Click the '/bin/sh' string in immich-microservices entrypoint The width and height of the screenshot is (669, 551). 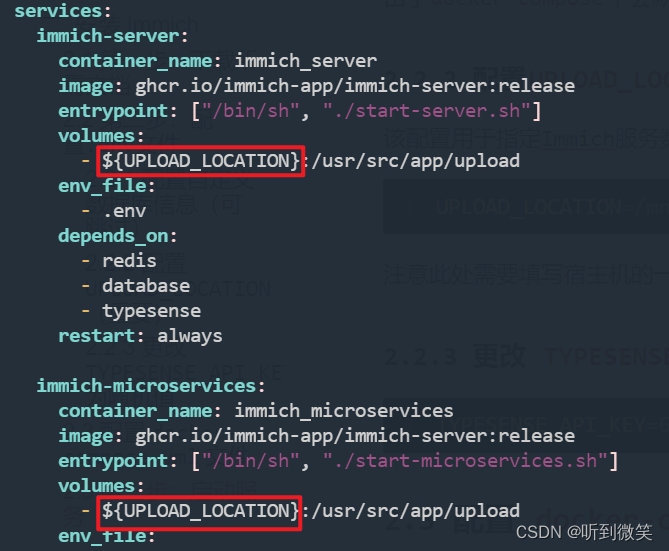point(251,461)
